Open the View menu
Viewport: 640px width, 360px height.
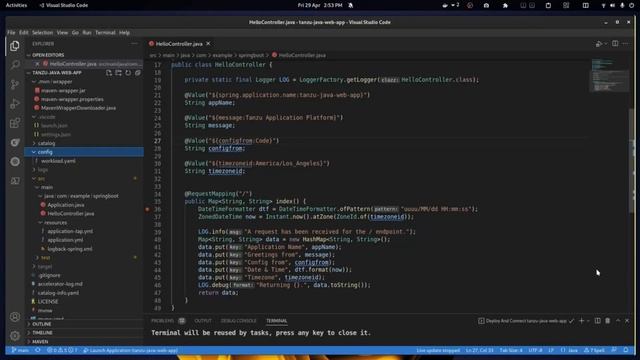62,33
